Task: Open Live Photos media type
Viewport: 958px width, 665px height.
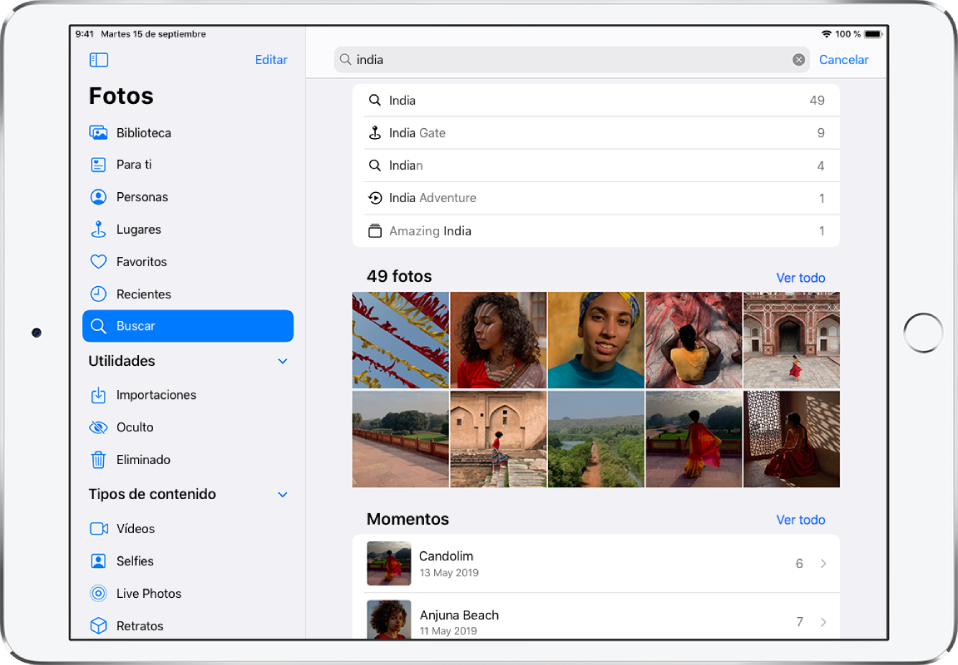Action: (148, 594)
